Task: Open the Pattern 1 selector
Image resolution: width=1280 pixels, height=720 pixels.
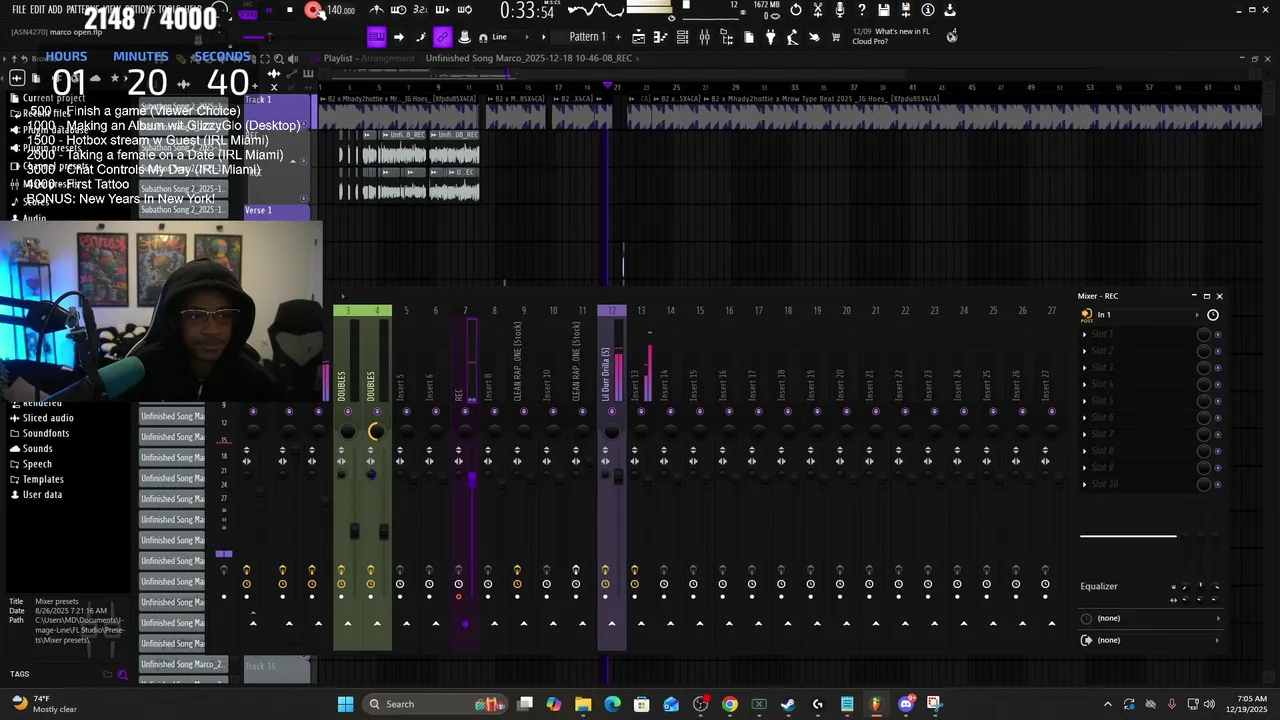Action: [x=587, y=37]
